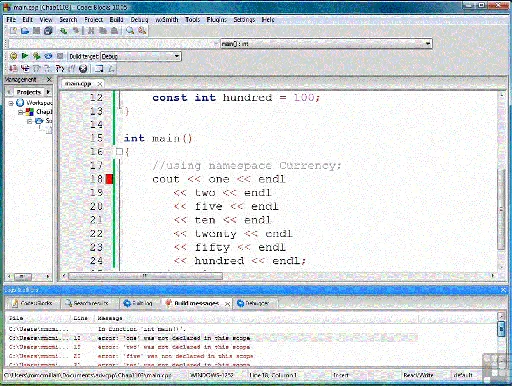Collapse the Sources folder tree node

point(30,121)
